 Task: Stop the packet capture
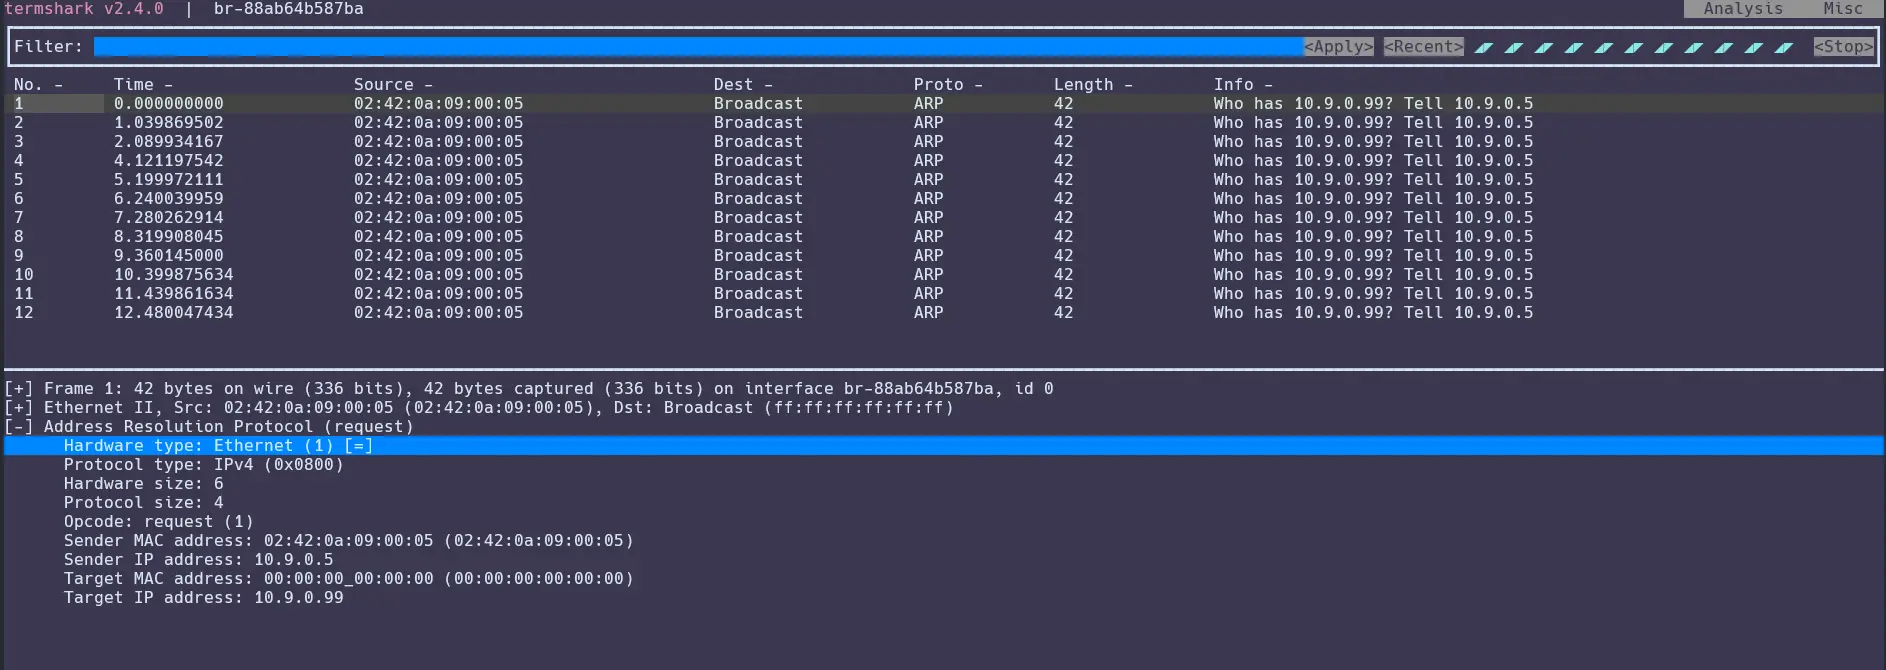1844,47
